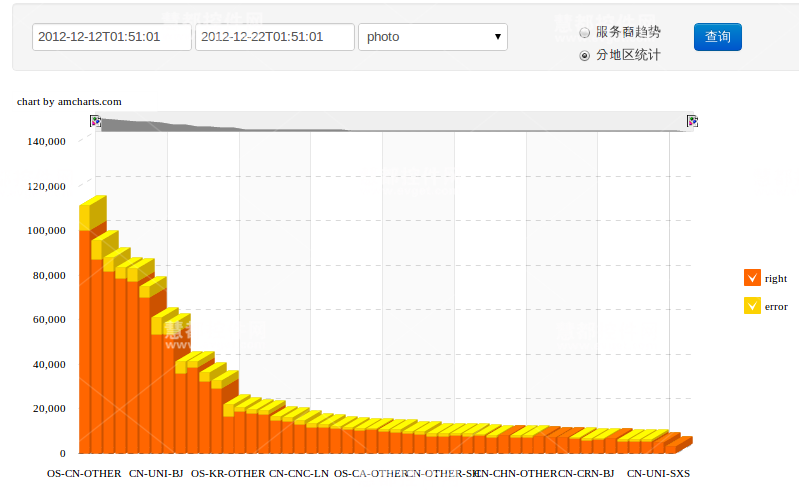Click the start date input field
The width and height of the screenshot is (799, 490).
point(112,37)
